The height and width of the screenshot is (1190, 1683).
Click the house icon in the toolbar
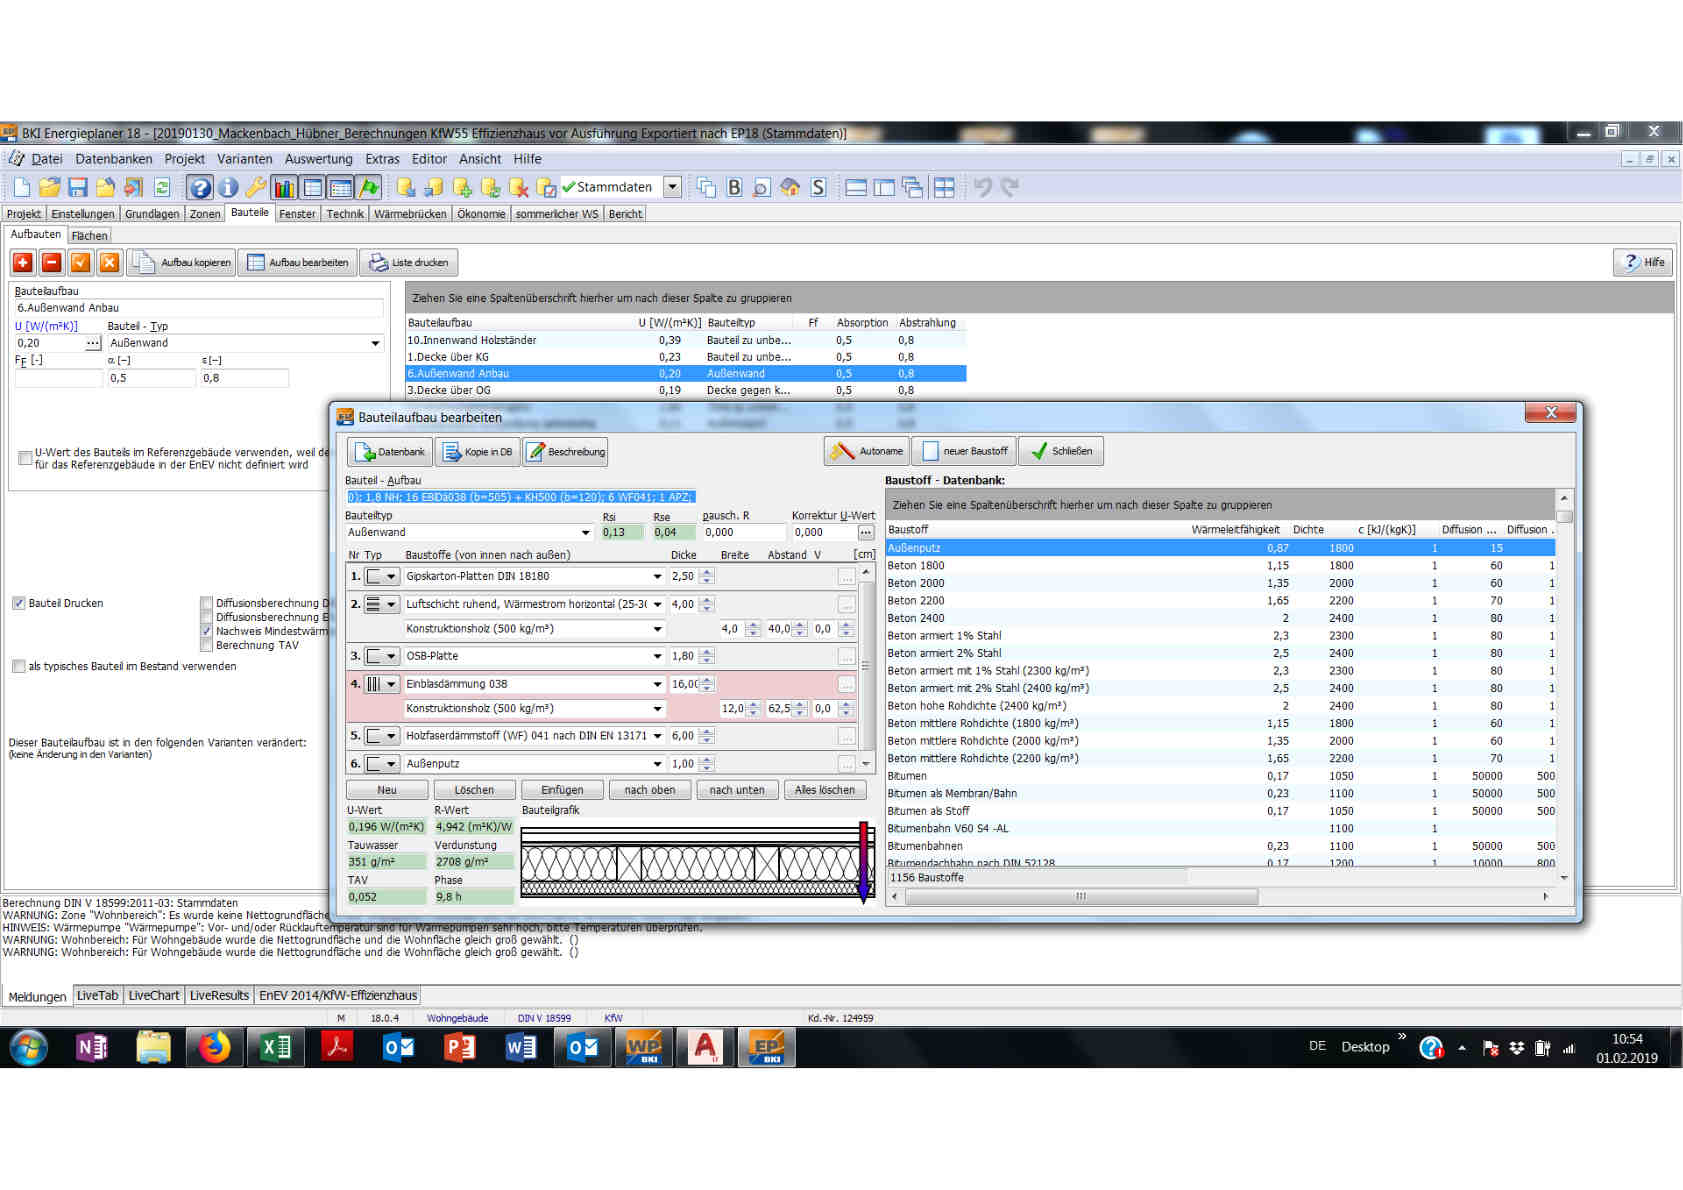tap(790, 187)
